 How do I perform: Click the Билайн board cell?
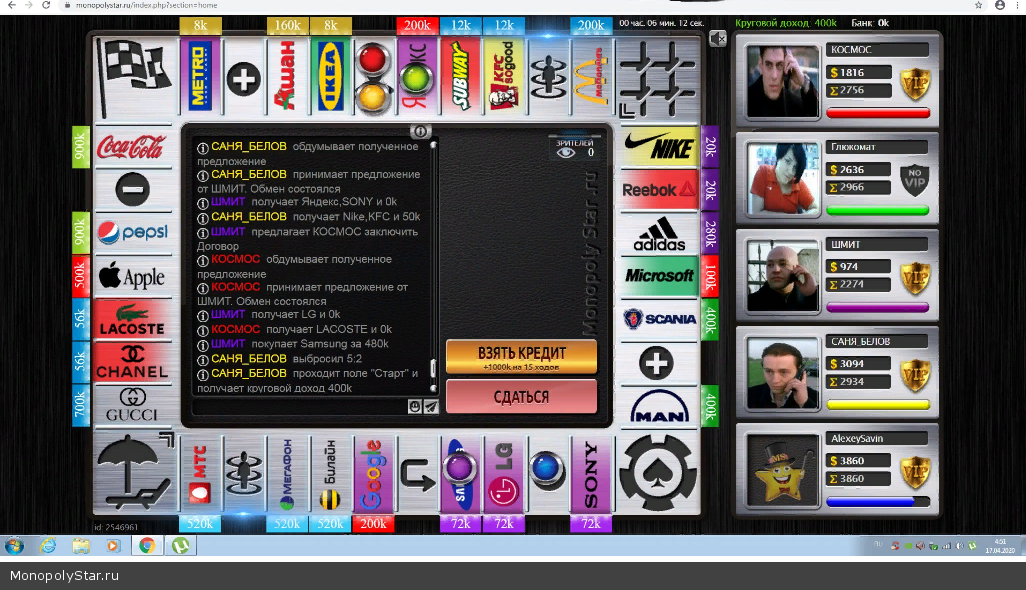(x=330, y=474)
